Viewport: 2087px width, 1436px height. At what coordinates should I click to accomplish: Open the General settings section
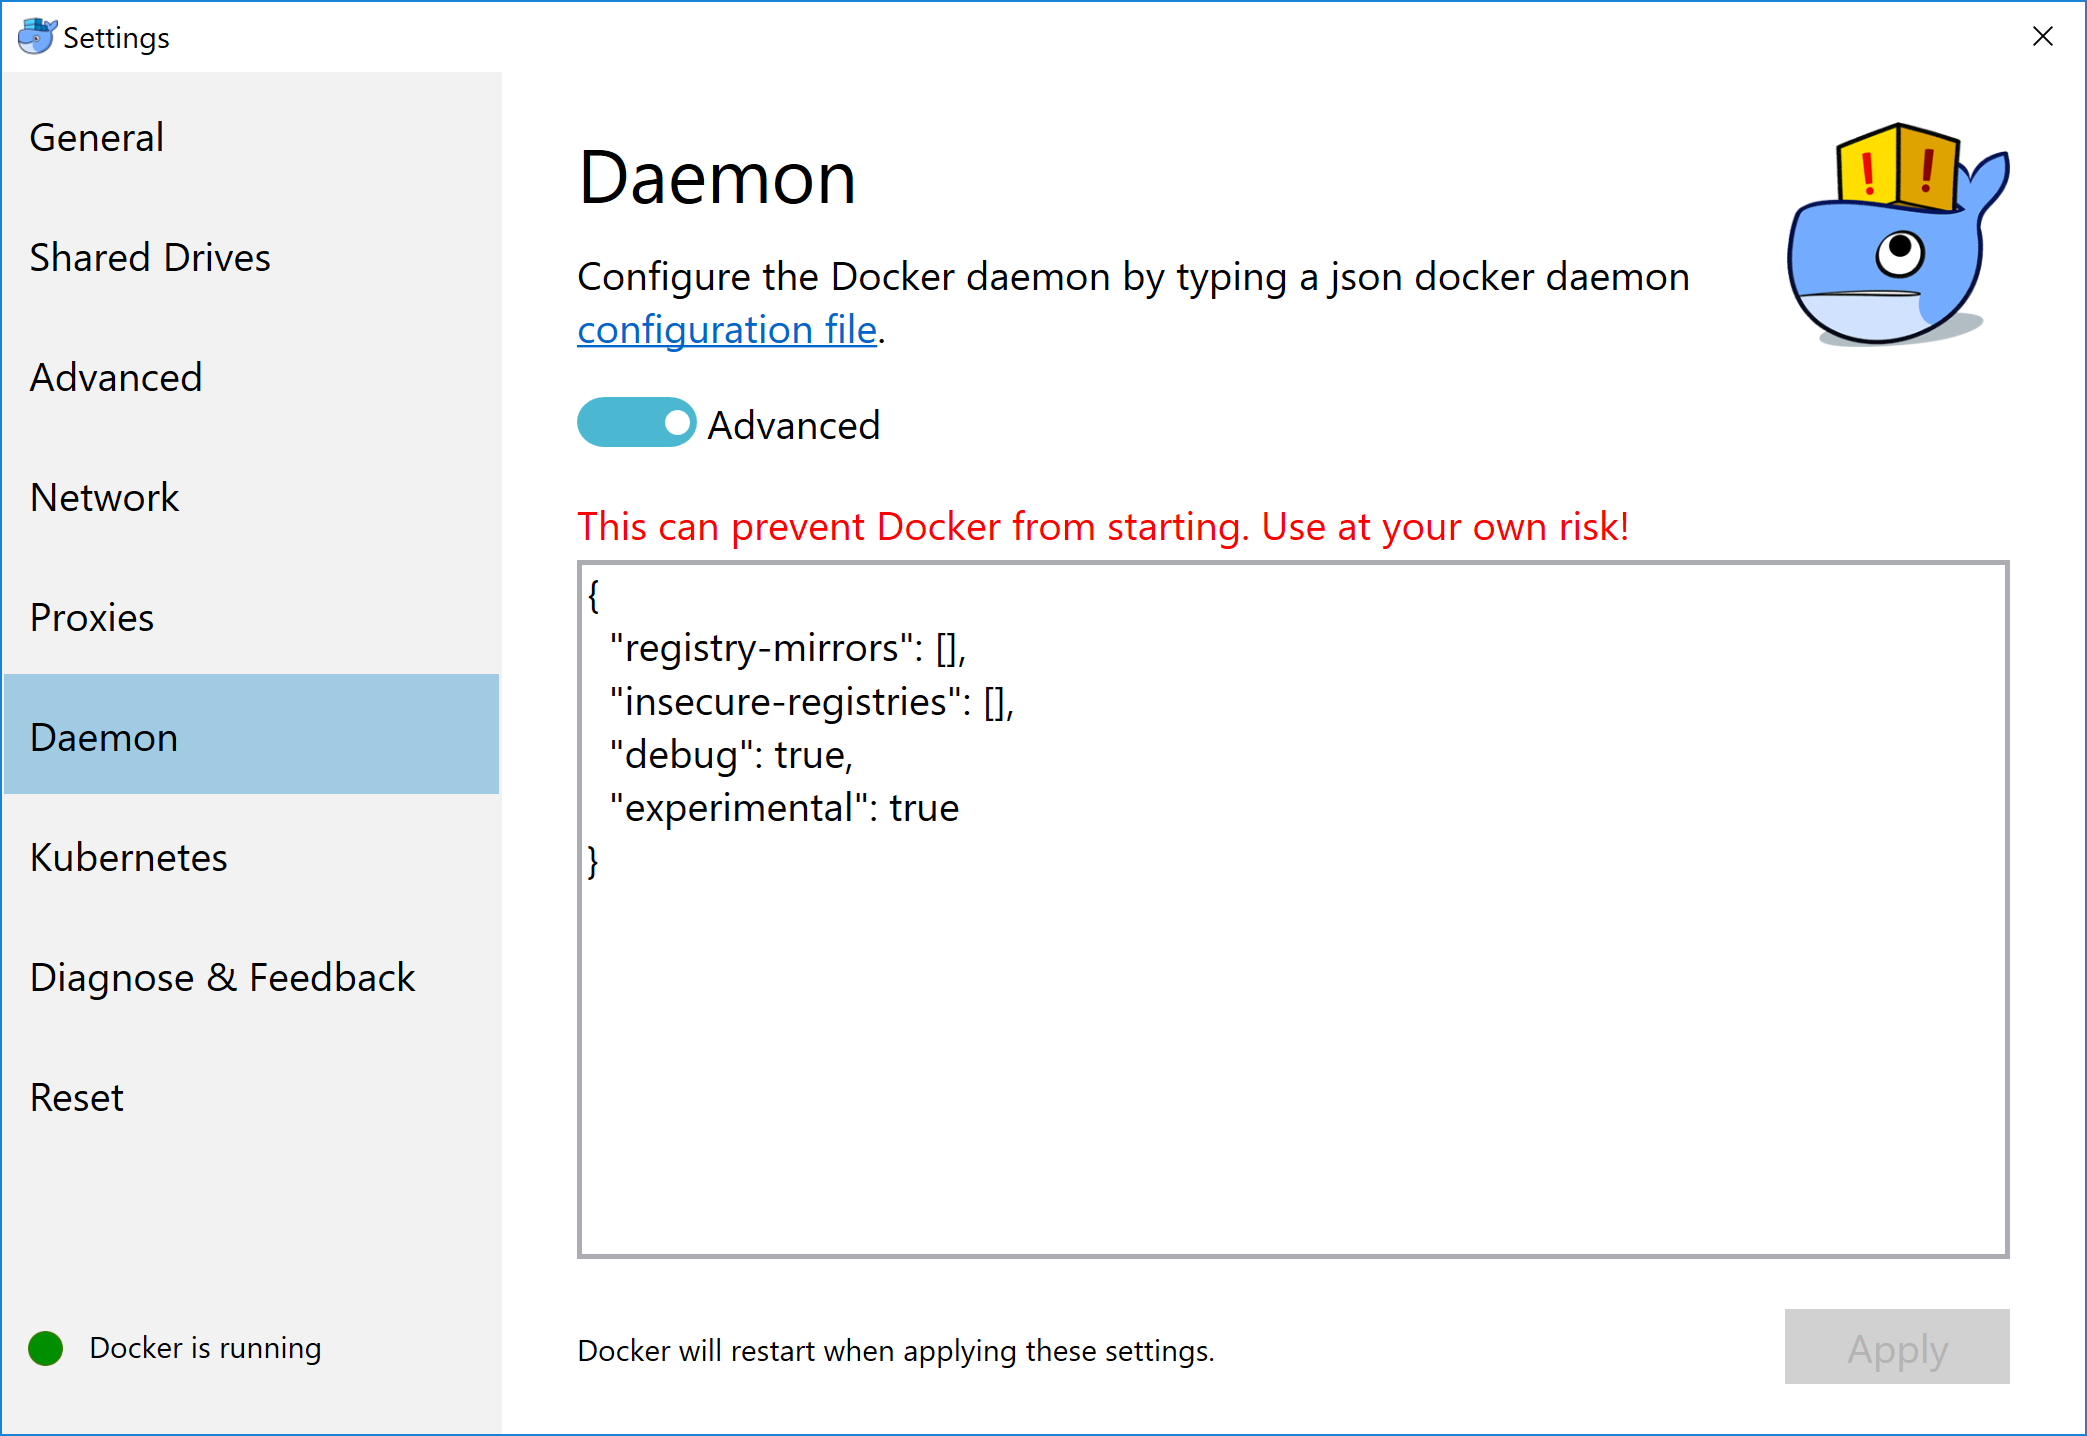tap(96, 137)
